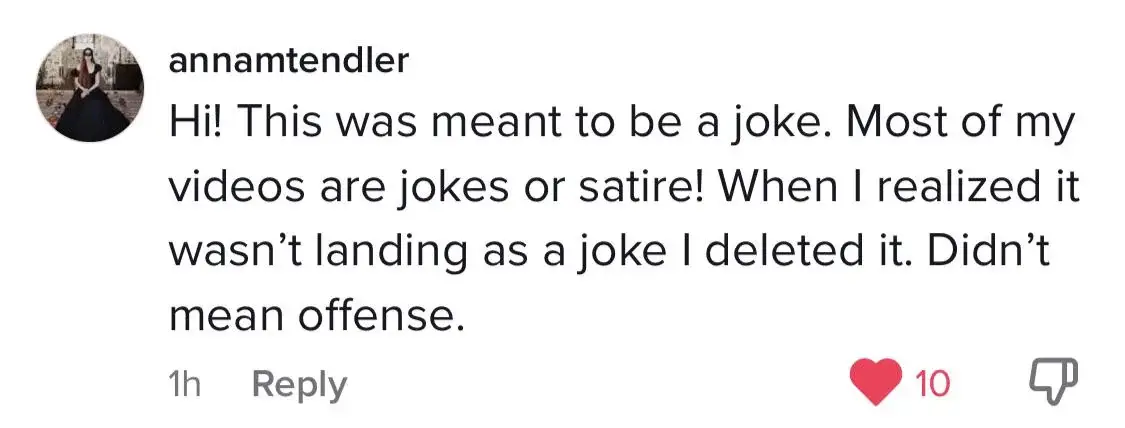Reply to annamtendler's comment
This screenshot has width=1125, height=428.
point(299,384)
